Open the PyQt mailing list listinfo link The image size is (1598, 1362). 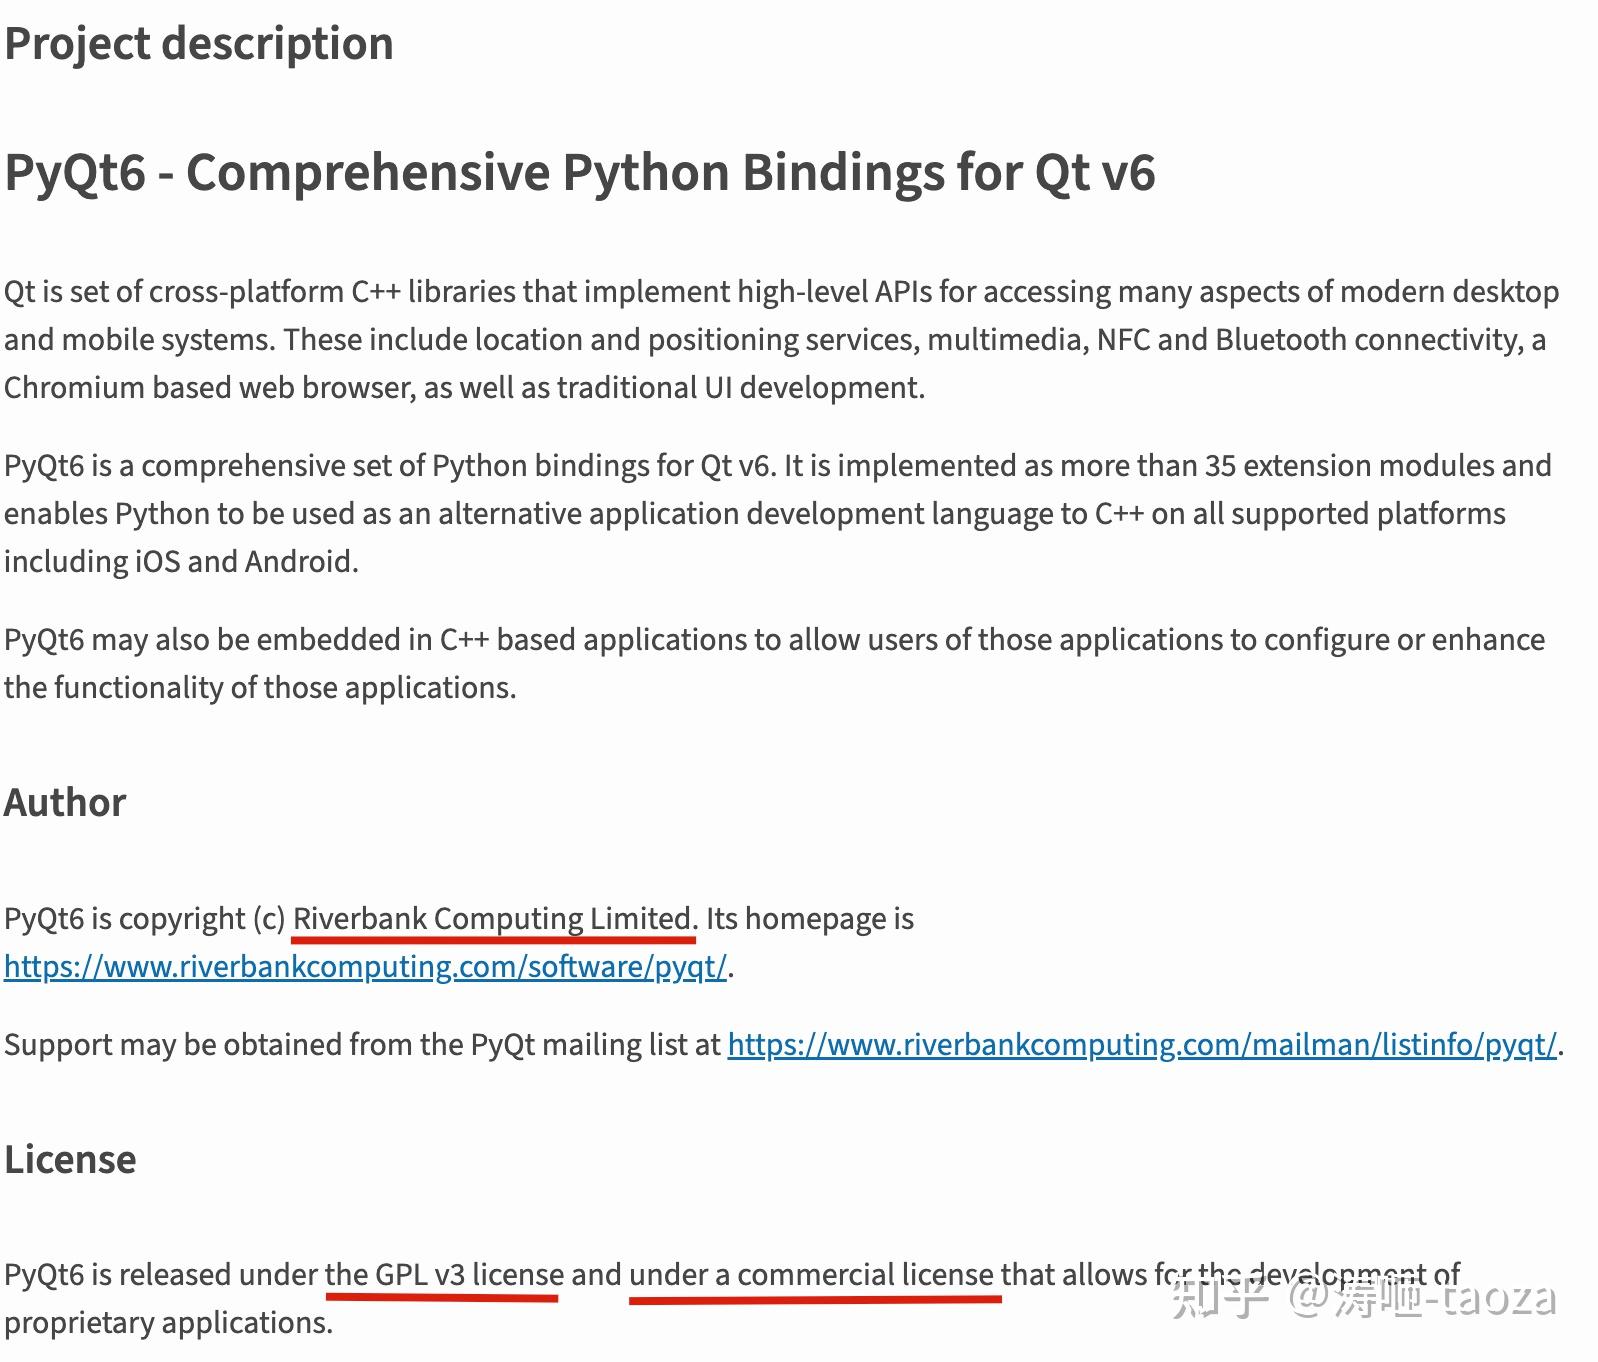click(1142, 1044)
